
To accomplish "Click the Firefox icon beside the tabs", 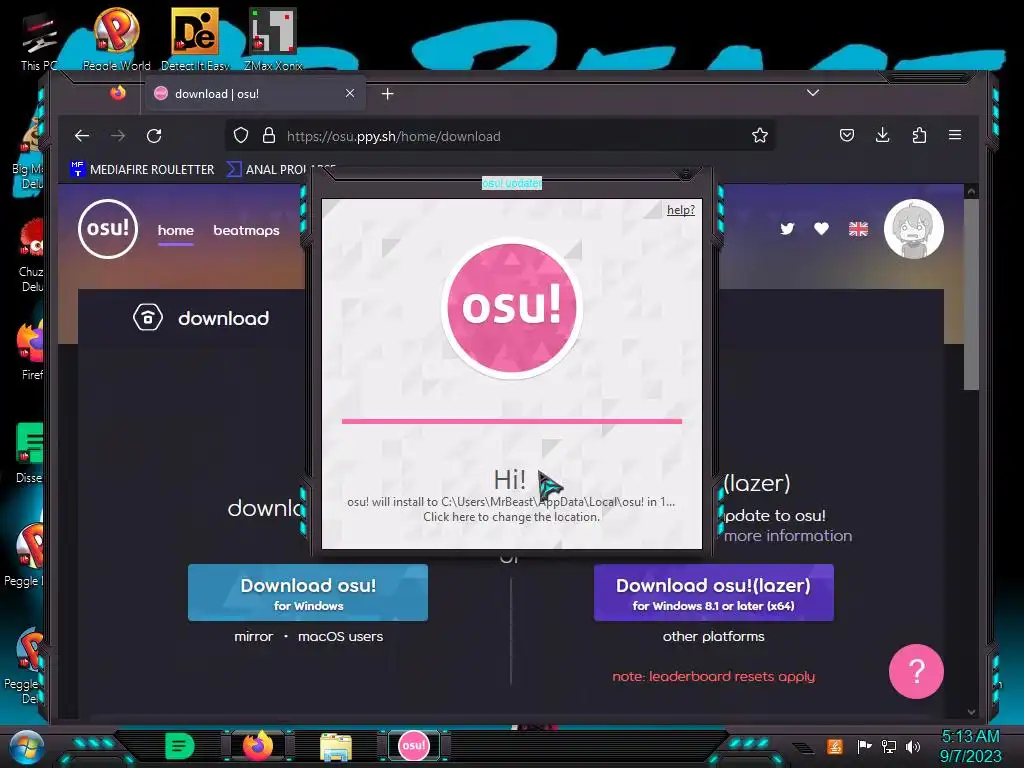I will coord(118,93).
